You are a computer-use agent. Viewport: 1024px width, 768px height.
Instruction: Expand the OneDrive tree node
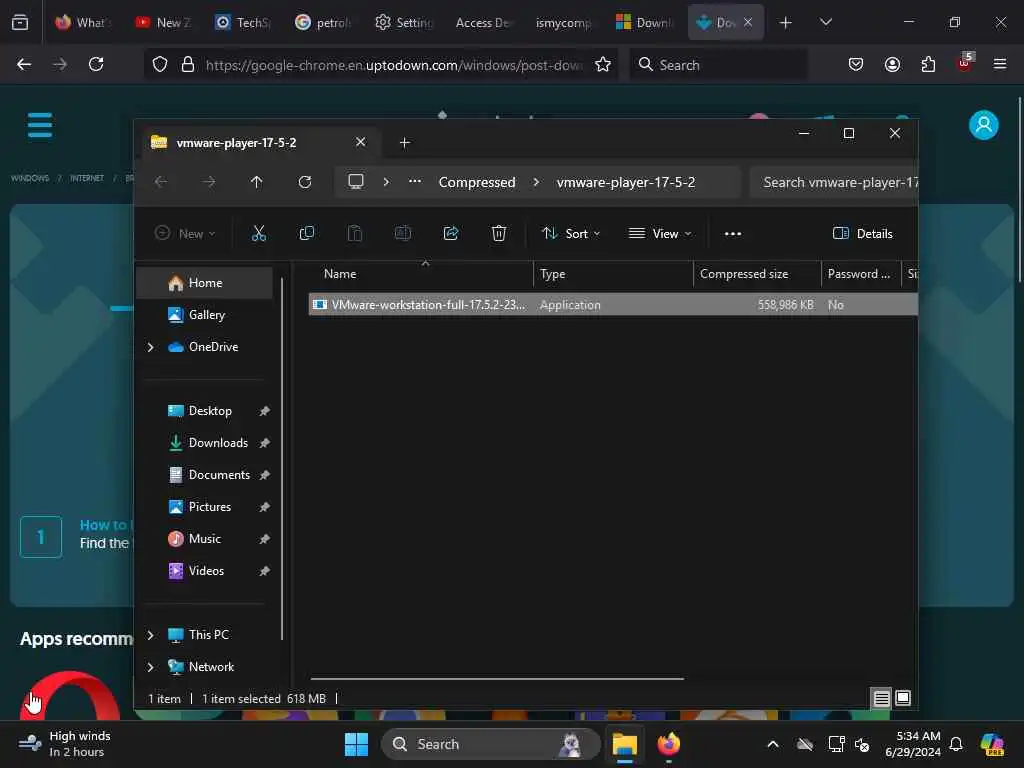point(150,347)
